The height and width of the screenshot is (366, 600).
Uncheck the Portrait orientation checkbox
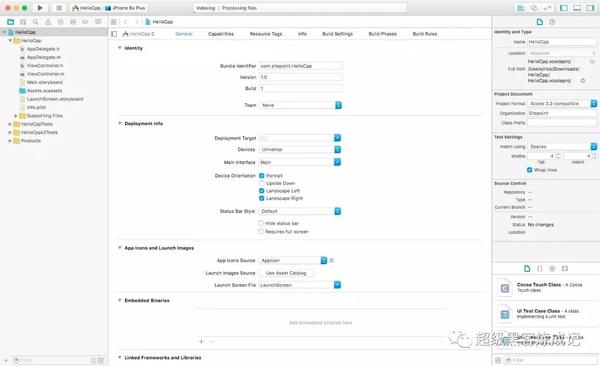[262, 176]
